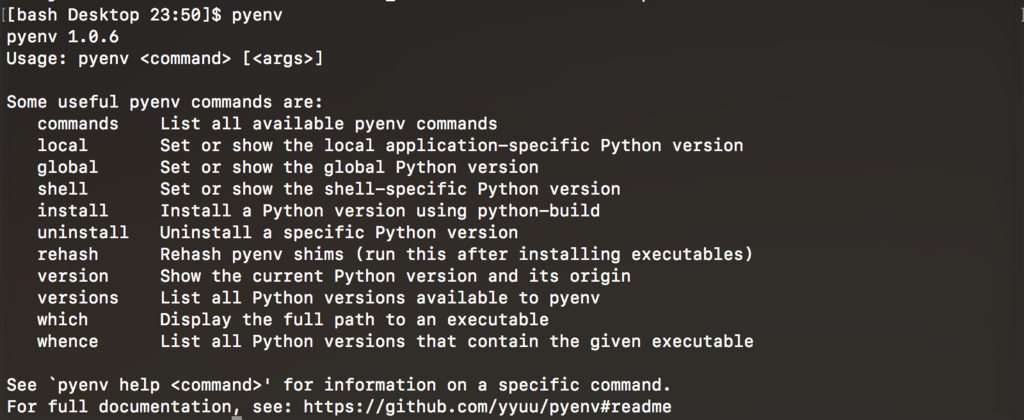The height and width of the screenshot is (420, 1024).
Task: Click the 'which' command name
Action: 63,319
